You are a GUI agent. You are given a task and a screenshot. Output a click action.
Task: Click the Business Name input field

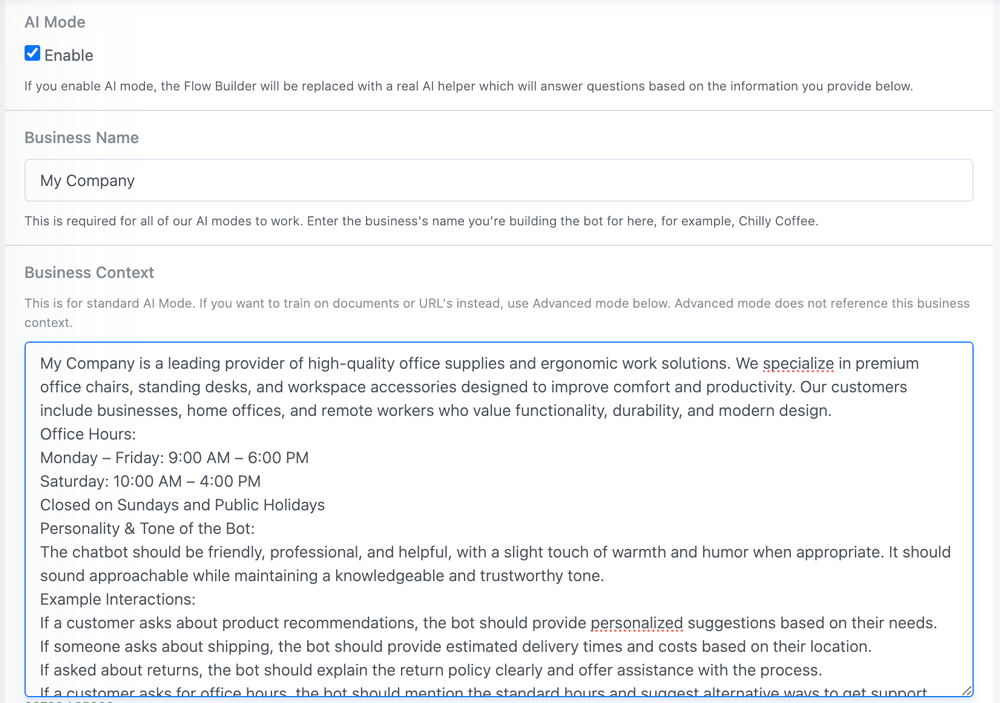(x=499, y=181)
